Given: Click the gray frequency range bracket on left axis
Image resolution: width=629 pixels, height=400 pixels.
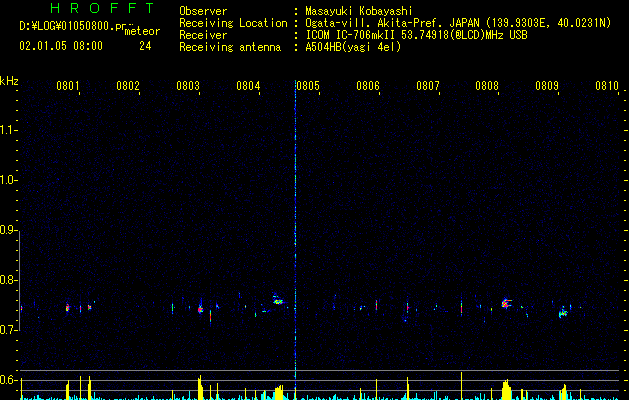Looking at the screenshot, I should coord(20,280).
